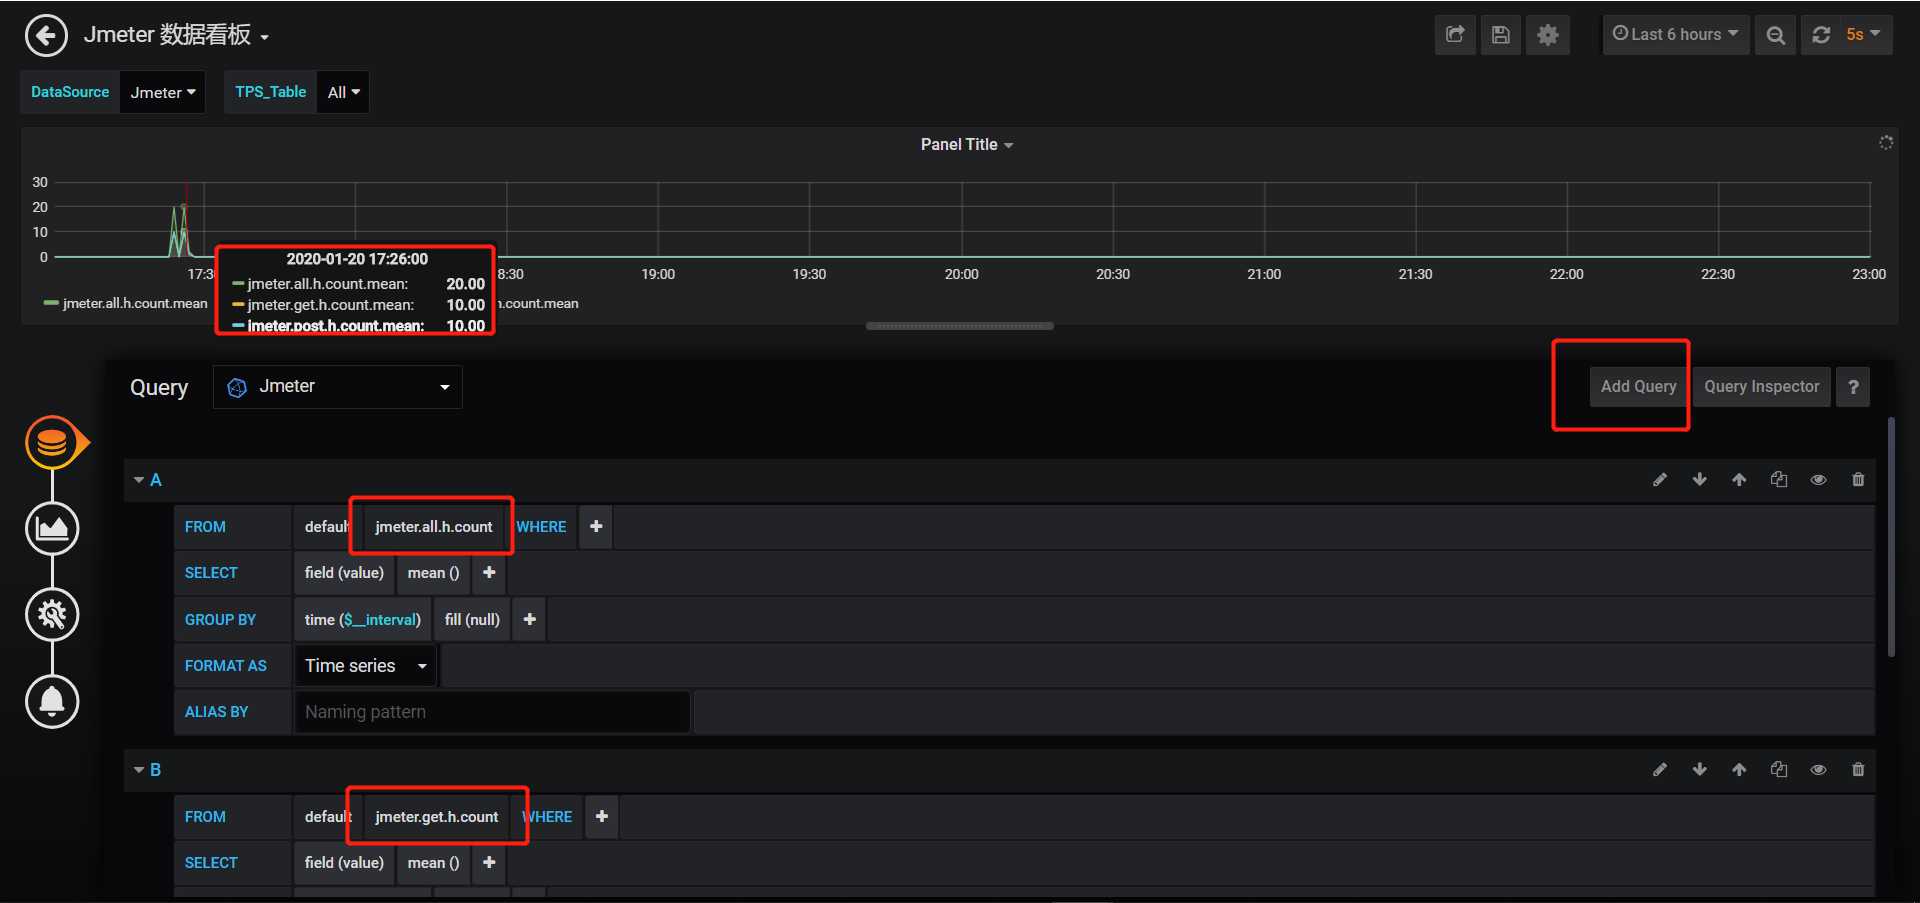The image size is (1920, 903).
Task: Open the Jmeter dashboard title dropdown
Action: tap(176, 35)
